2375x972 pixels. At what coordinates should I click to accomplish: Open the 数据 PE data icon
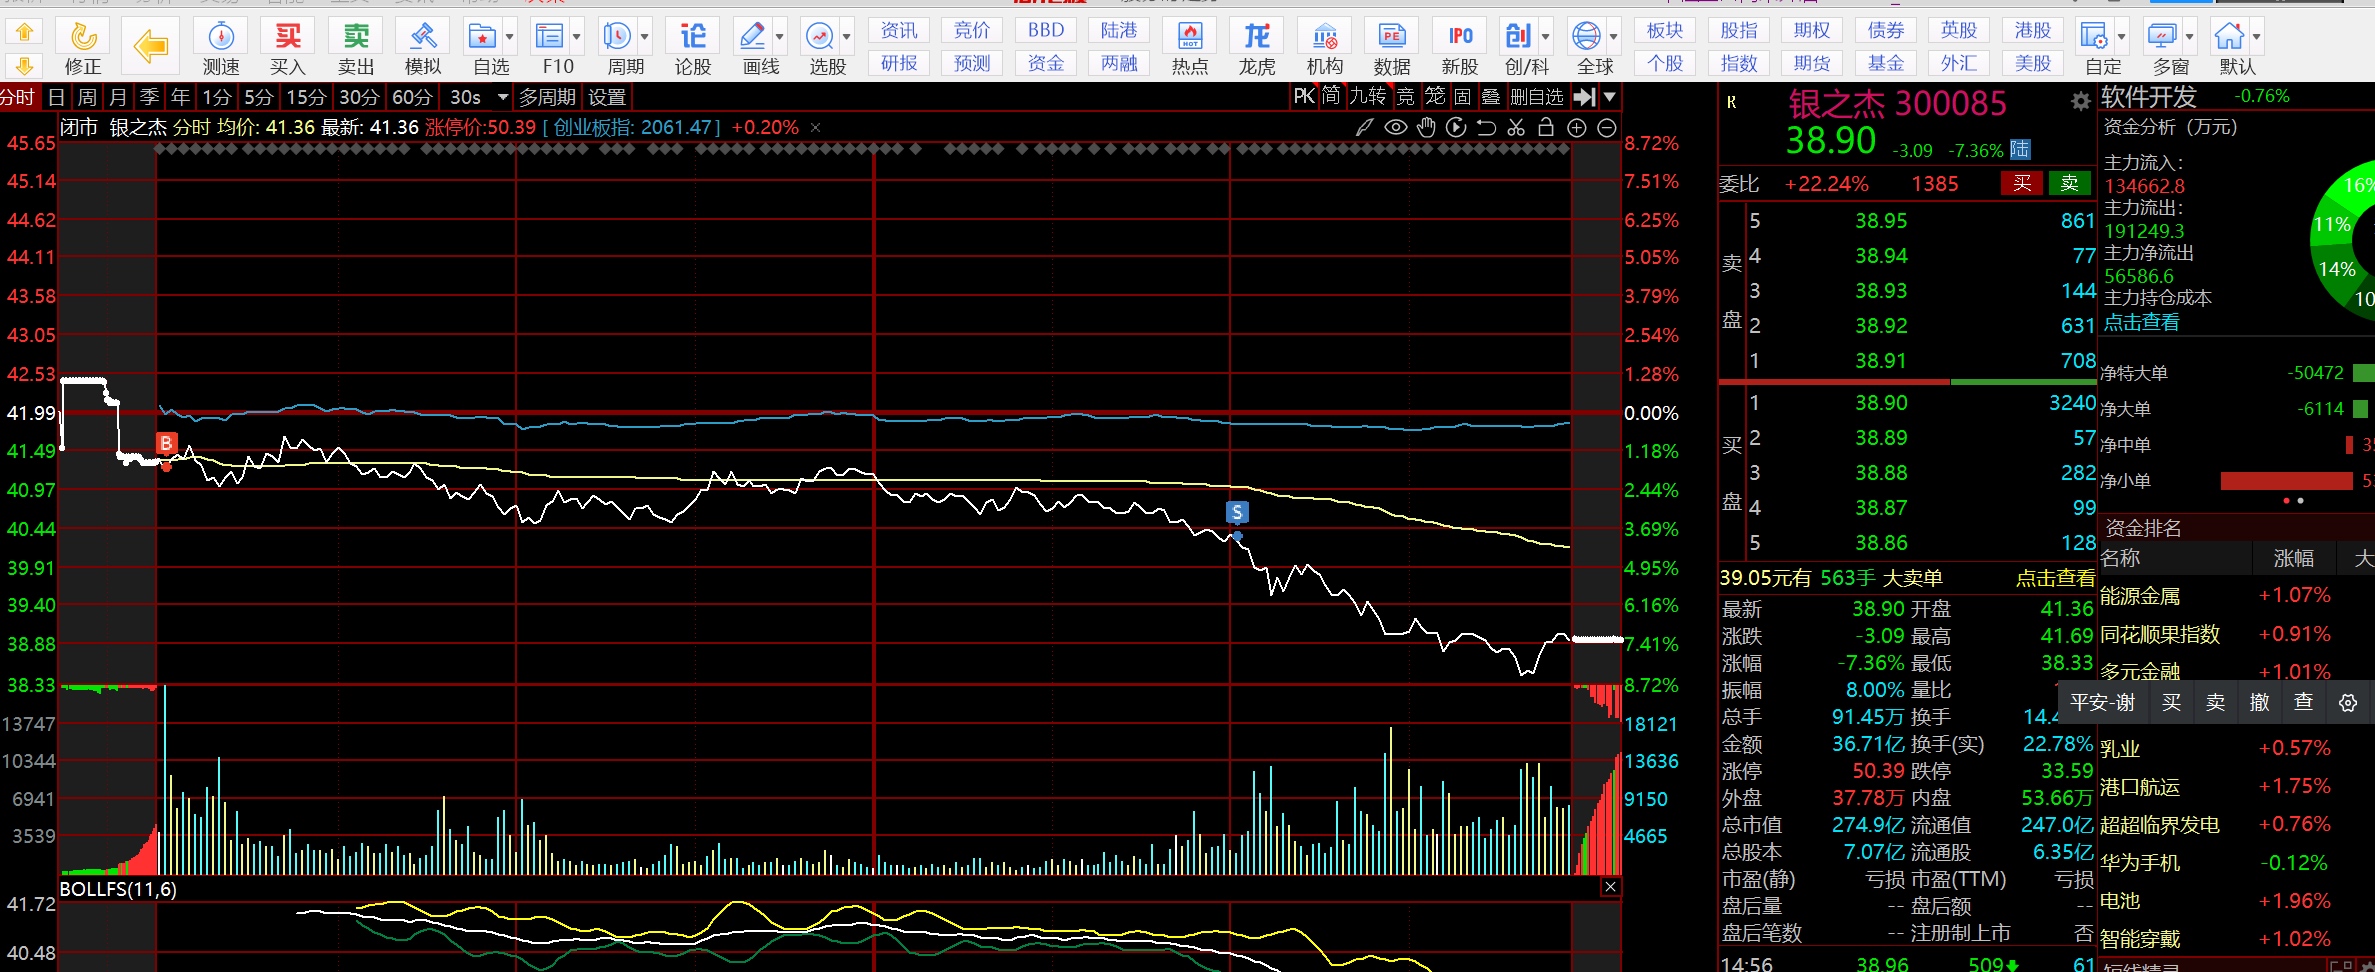[x=1392, y=37]
